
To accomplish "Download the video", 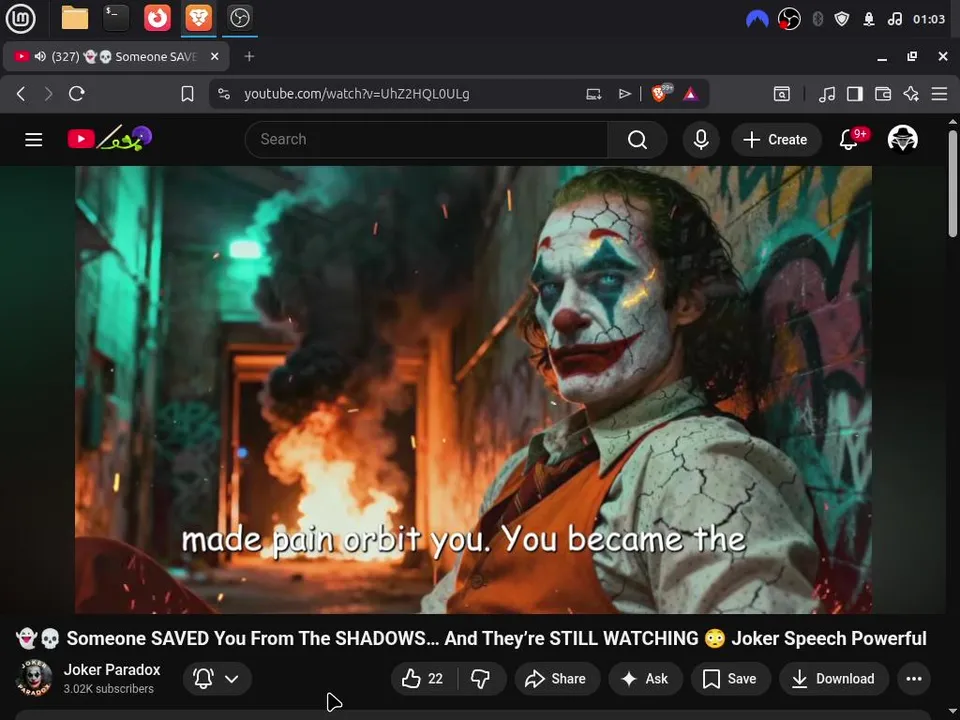I will coord(833,678).
